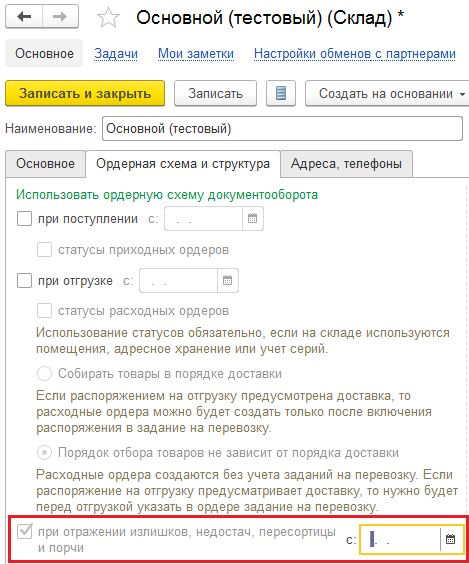
Task: Go back with the left arrow button
Action: pyautogui.click(x=24, y=17)
